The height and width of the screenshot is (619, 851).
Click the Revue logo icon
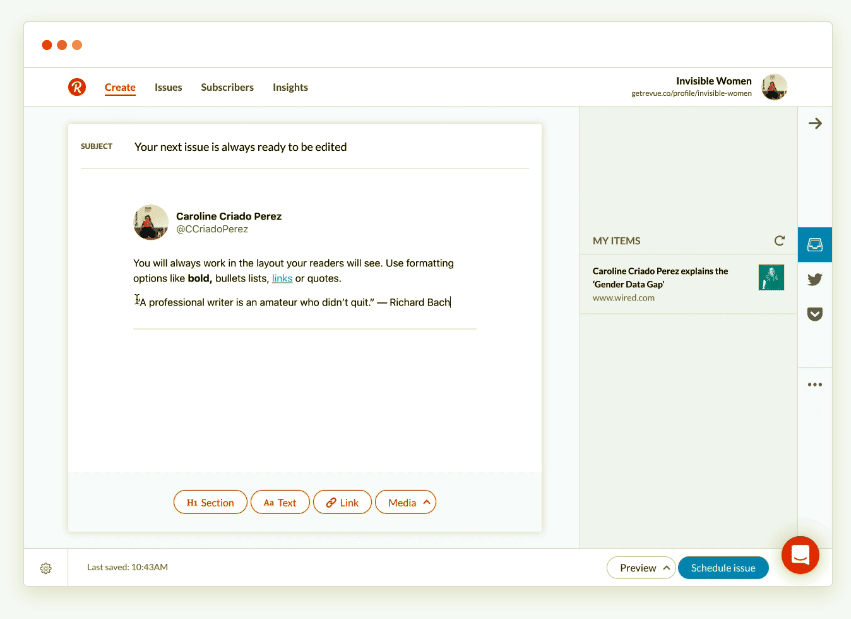(x=77, y=87)
